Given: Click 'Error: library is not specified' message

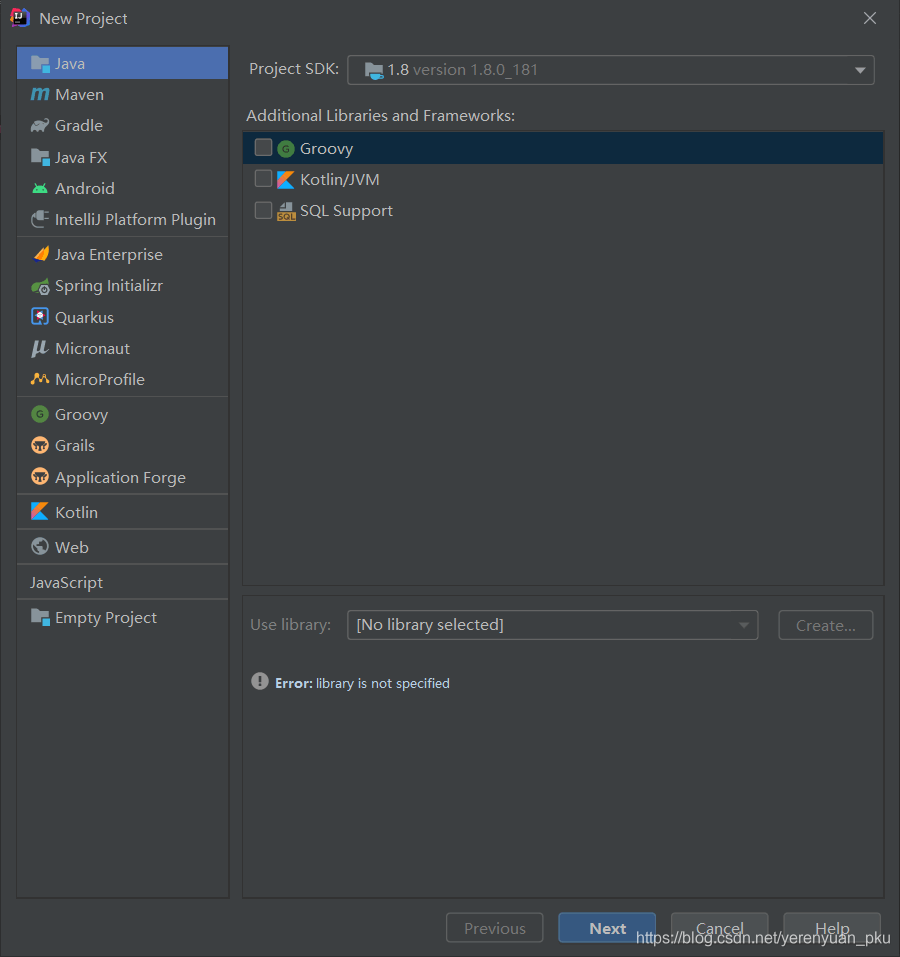Looking at the screenshot, I should tap(362, 683).
